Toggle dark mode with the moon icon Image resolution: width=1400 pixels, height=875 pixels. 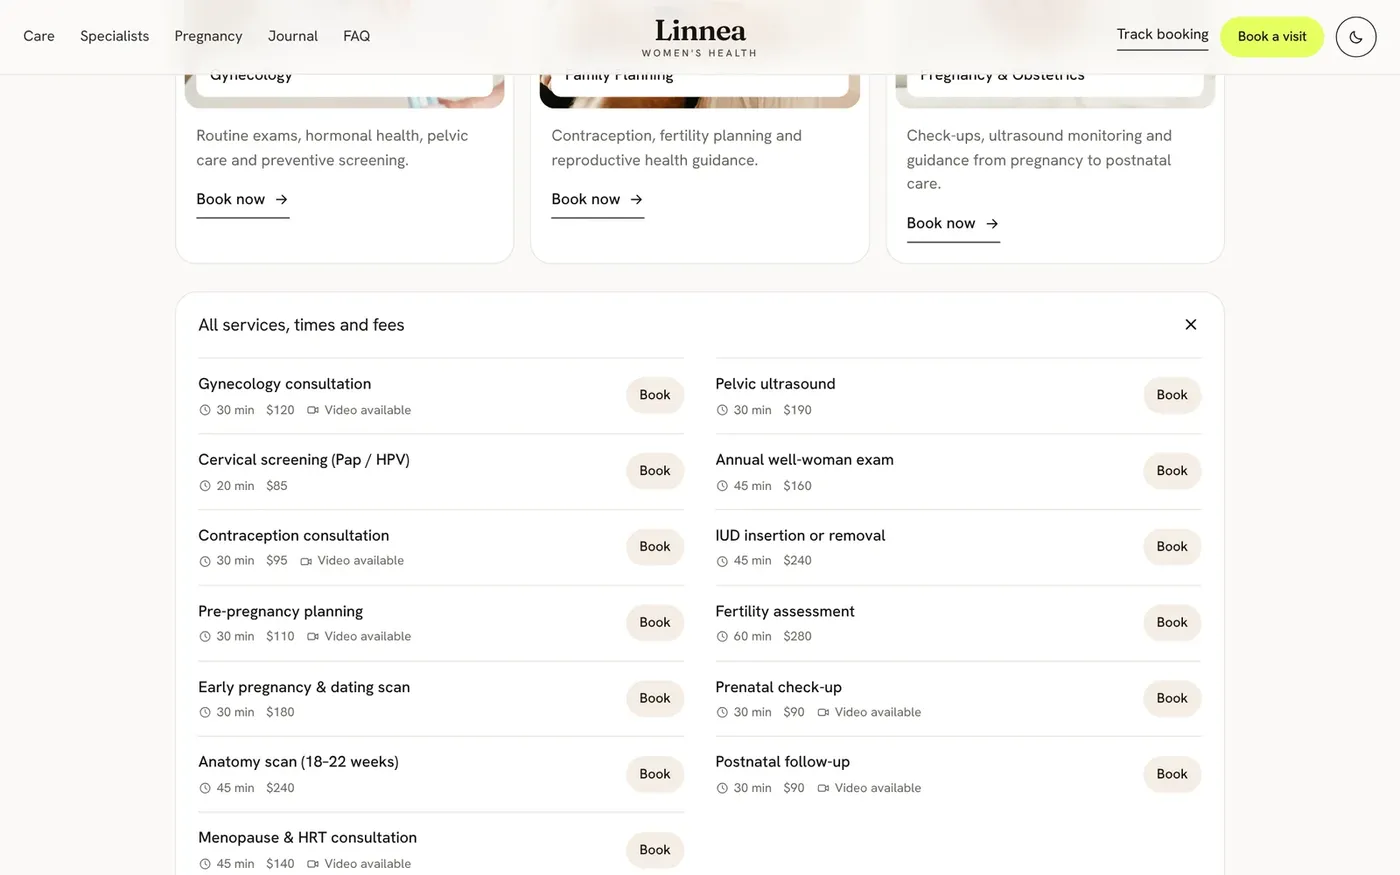click(1356, 37)
